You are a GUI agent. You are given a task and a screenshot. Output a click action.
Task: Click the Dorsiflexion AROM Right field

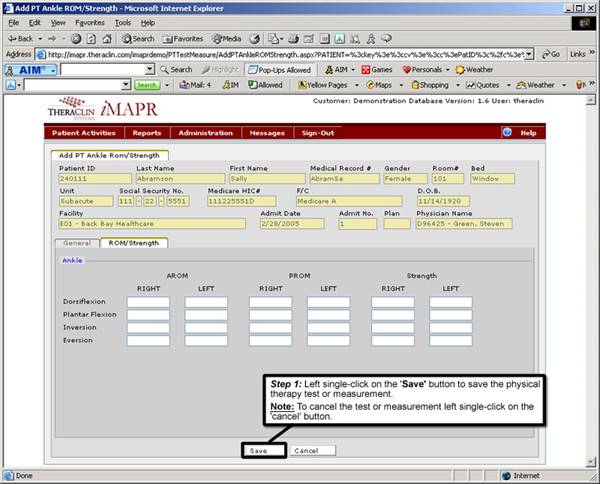coord(148,302)
